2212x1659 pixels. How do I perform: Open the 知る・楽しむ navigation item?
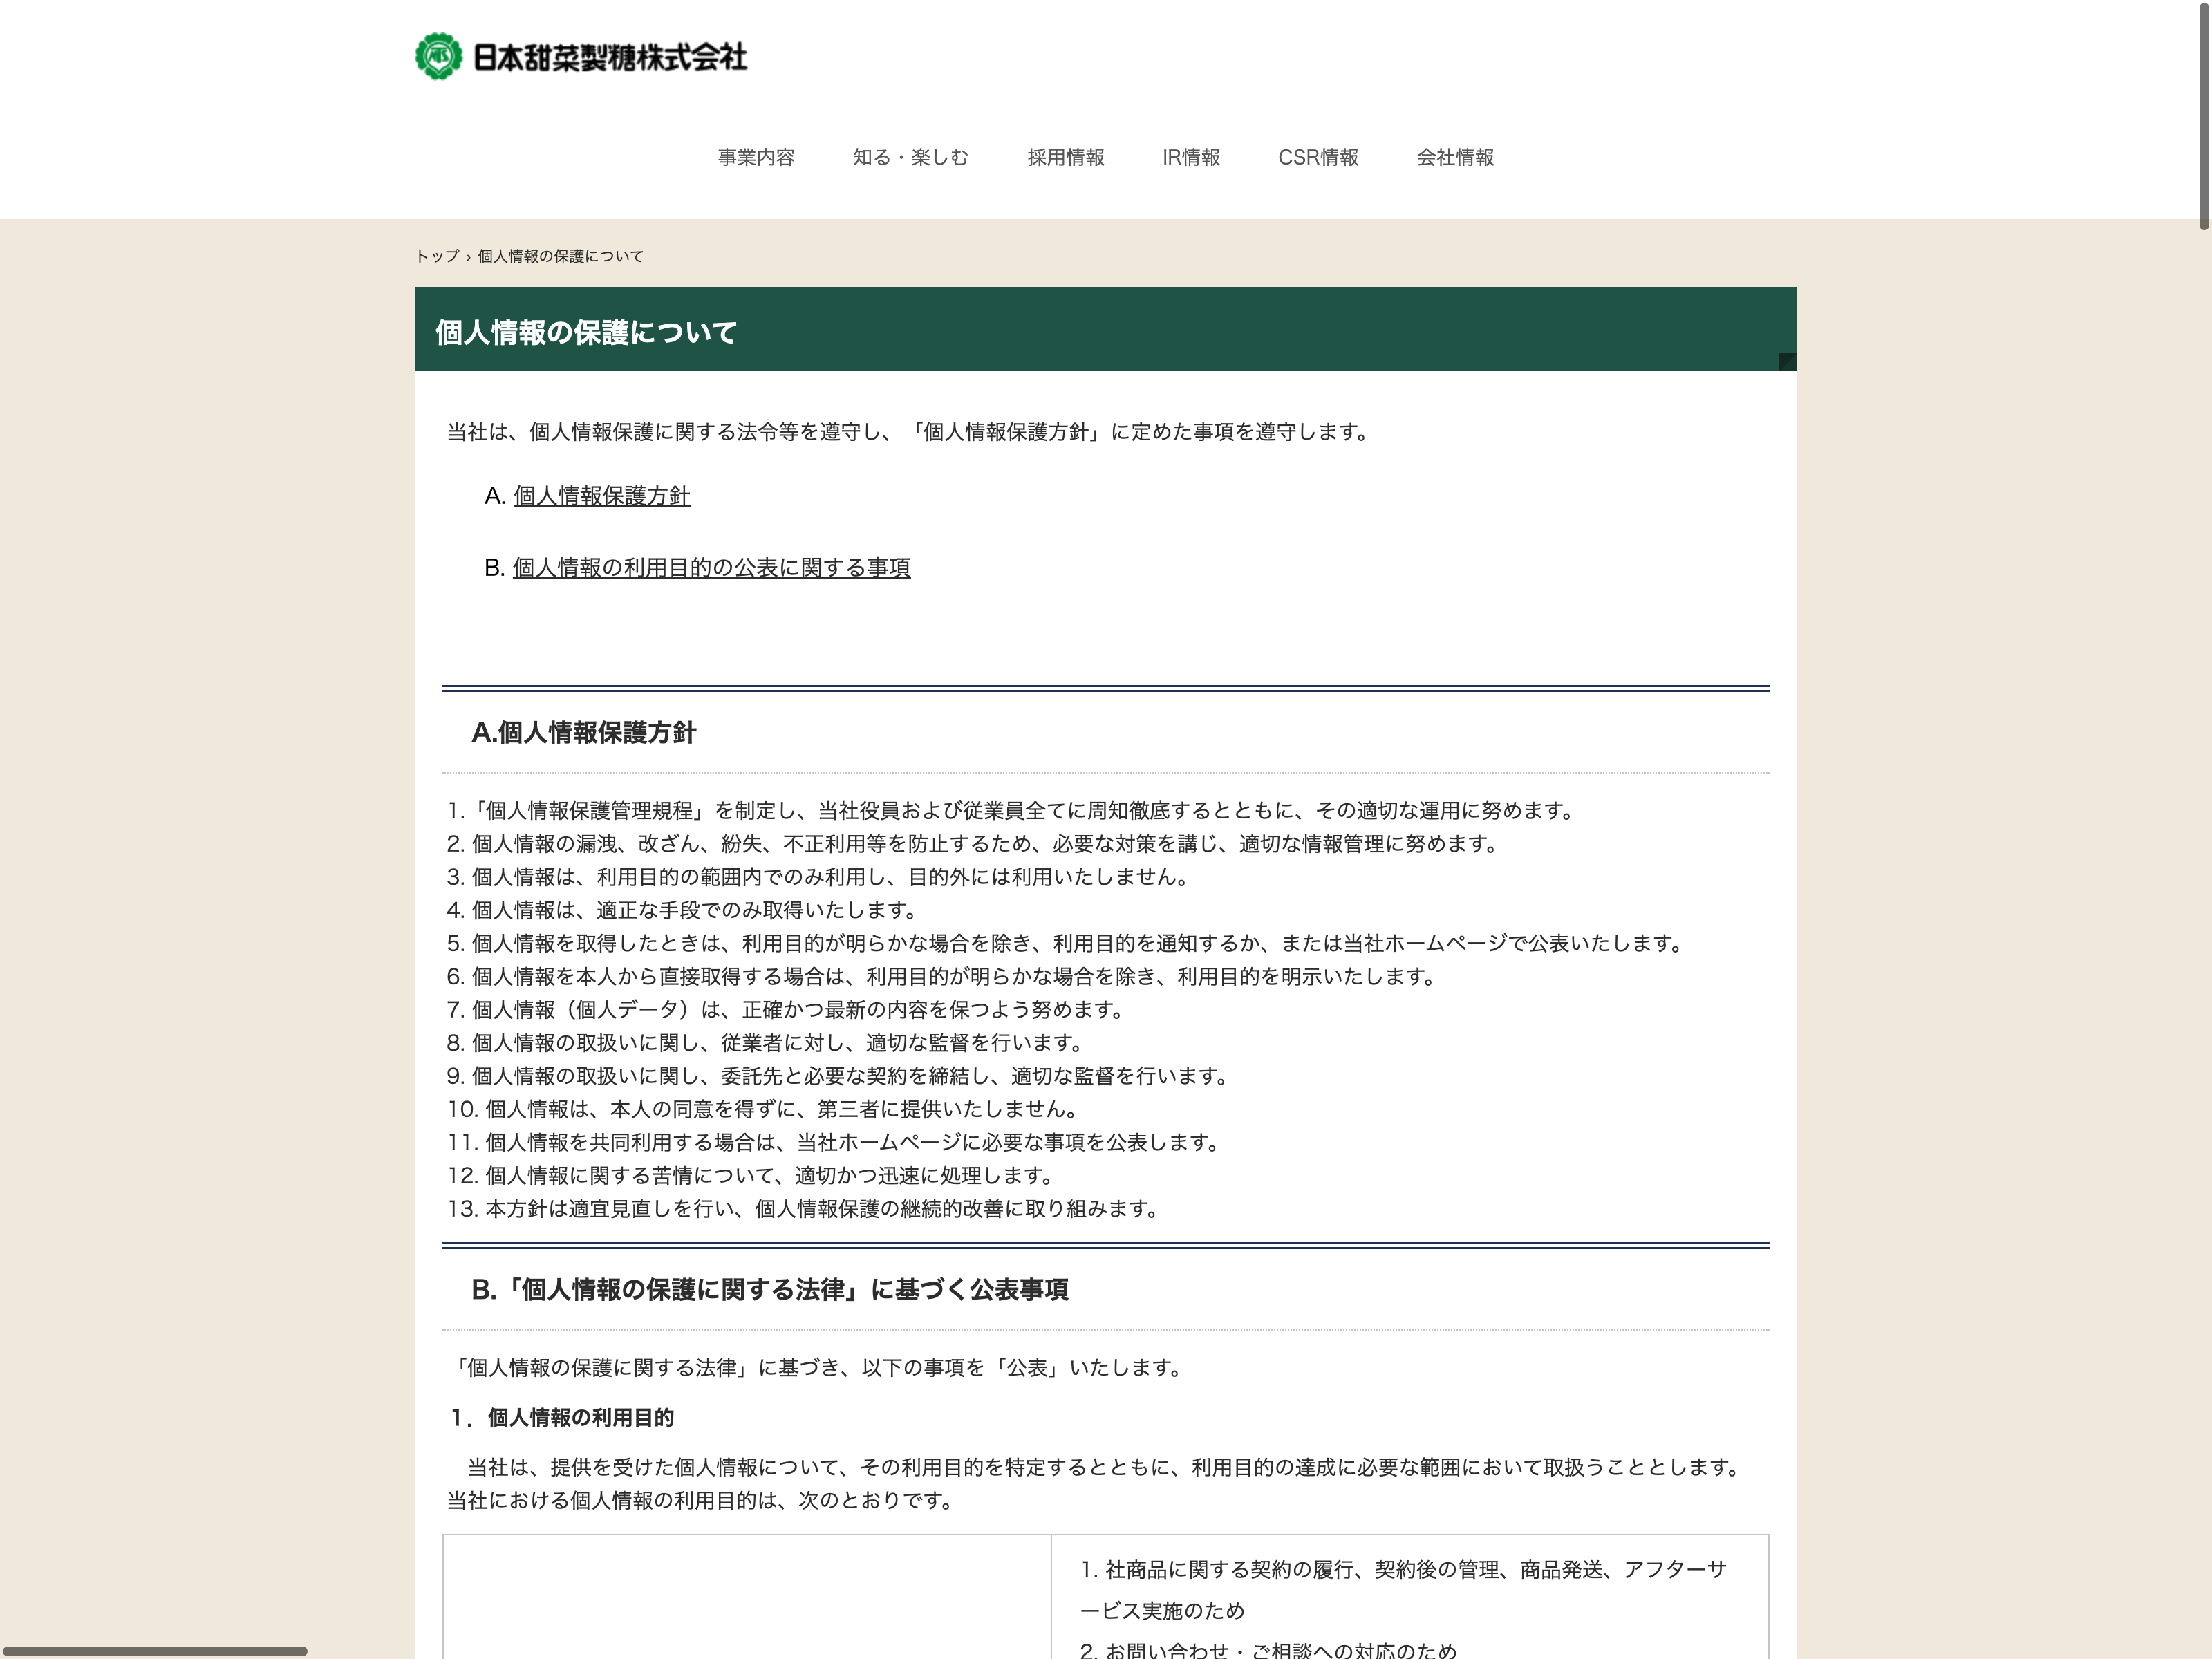tap(910, 157)
